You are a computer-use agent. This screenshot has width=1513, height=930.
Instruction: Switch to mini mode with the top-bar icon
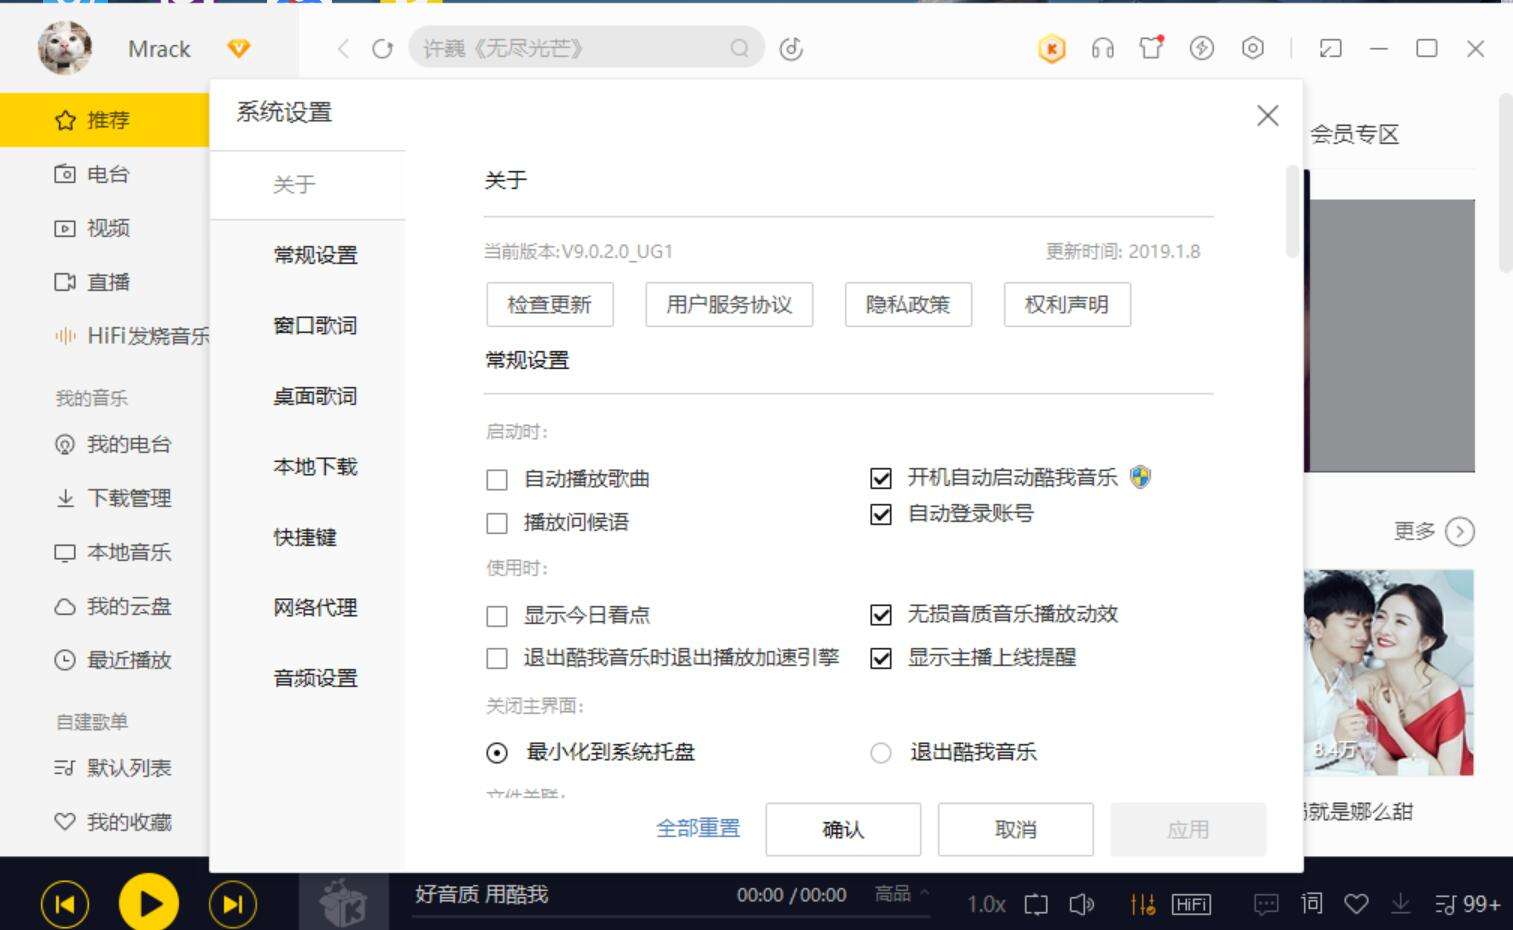pos(1330,48)
